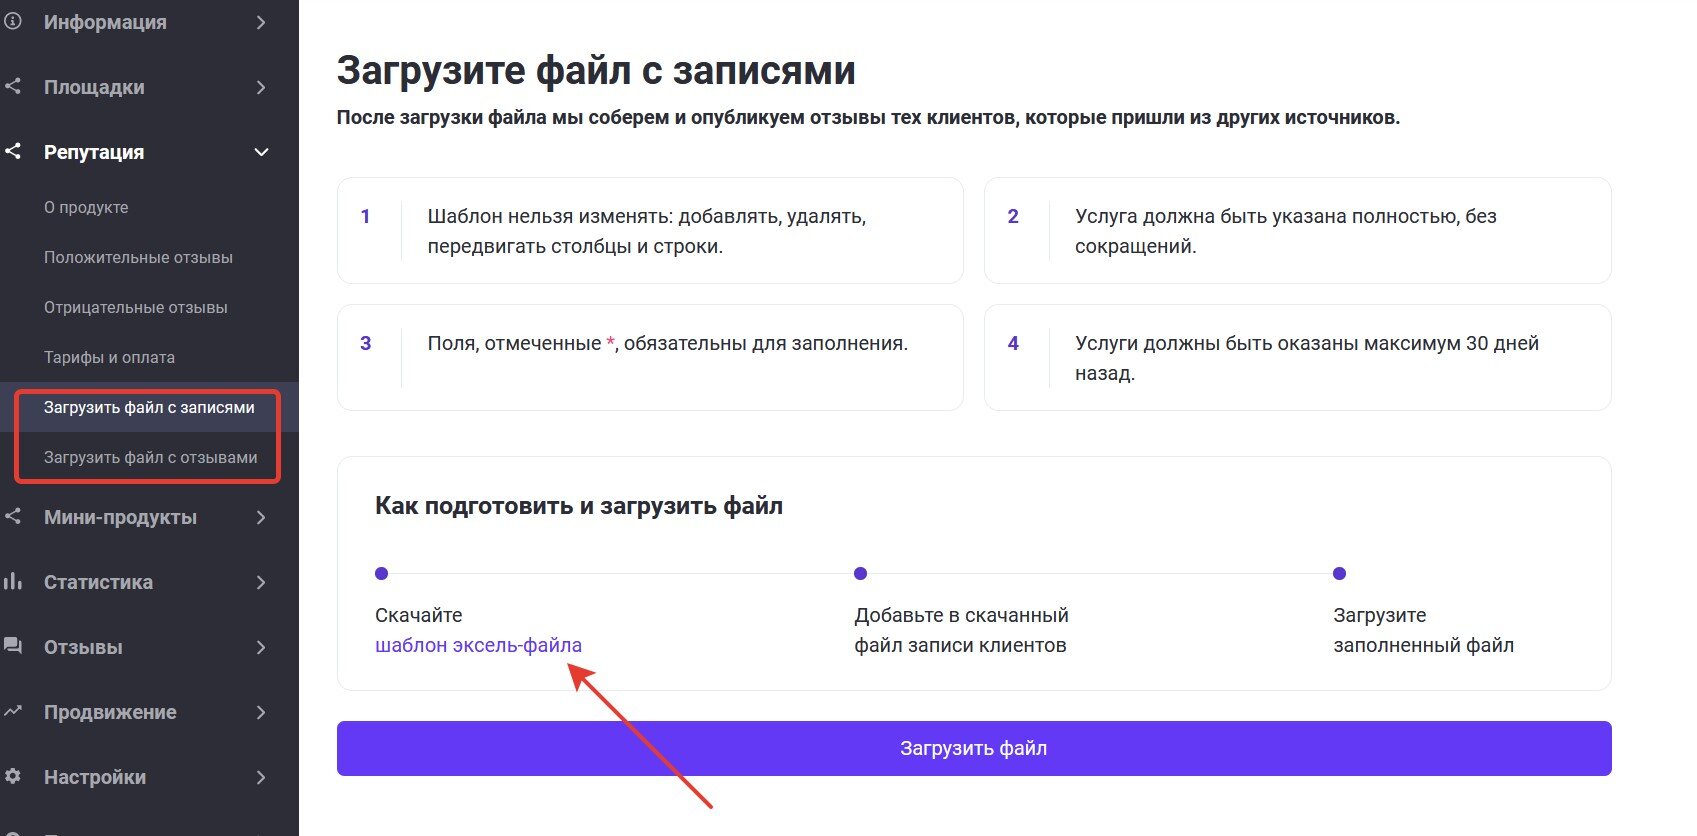Expand the Отзывы section chevron

(261, 647)
